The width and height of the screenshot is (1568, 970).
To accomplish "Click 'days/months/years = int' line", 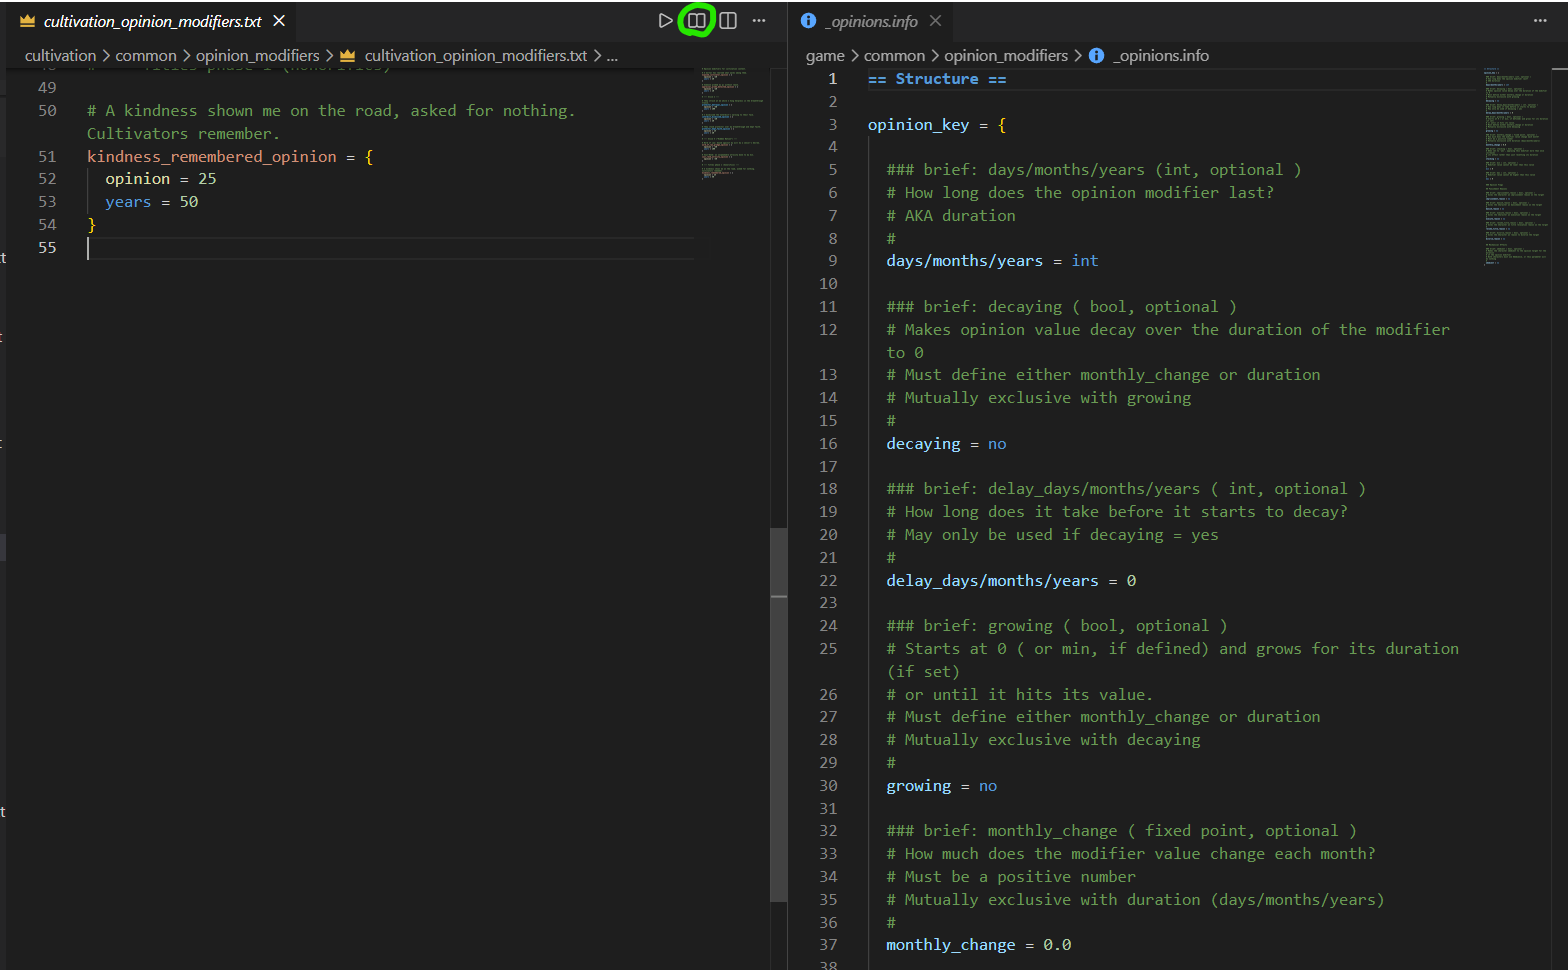I will click(x=992, y=261).
